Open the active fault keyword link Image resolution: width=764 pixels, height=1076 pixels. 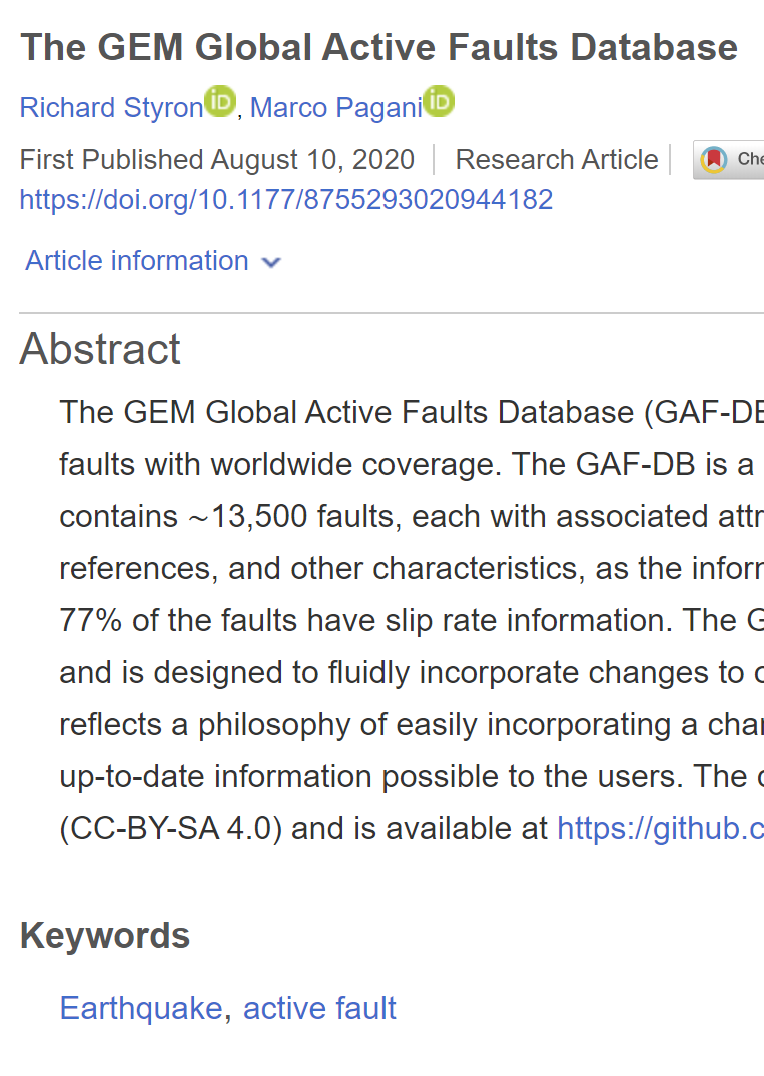(x=319, y=1008)
